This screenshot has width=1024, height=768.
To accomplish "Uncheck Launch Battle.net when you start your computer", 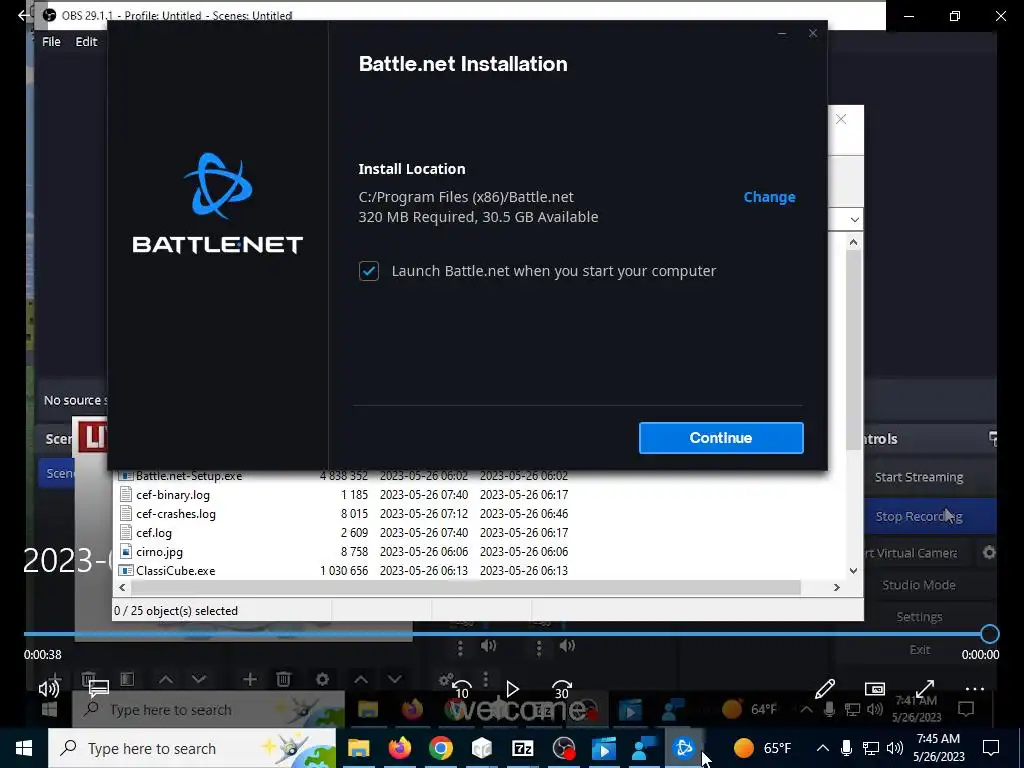I will pos(369,271).
